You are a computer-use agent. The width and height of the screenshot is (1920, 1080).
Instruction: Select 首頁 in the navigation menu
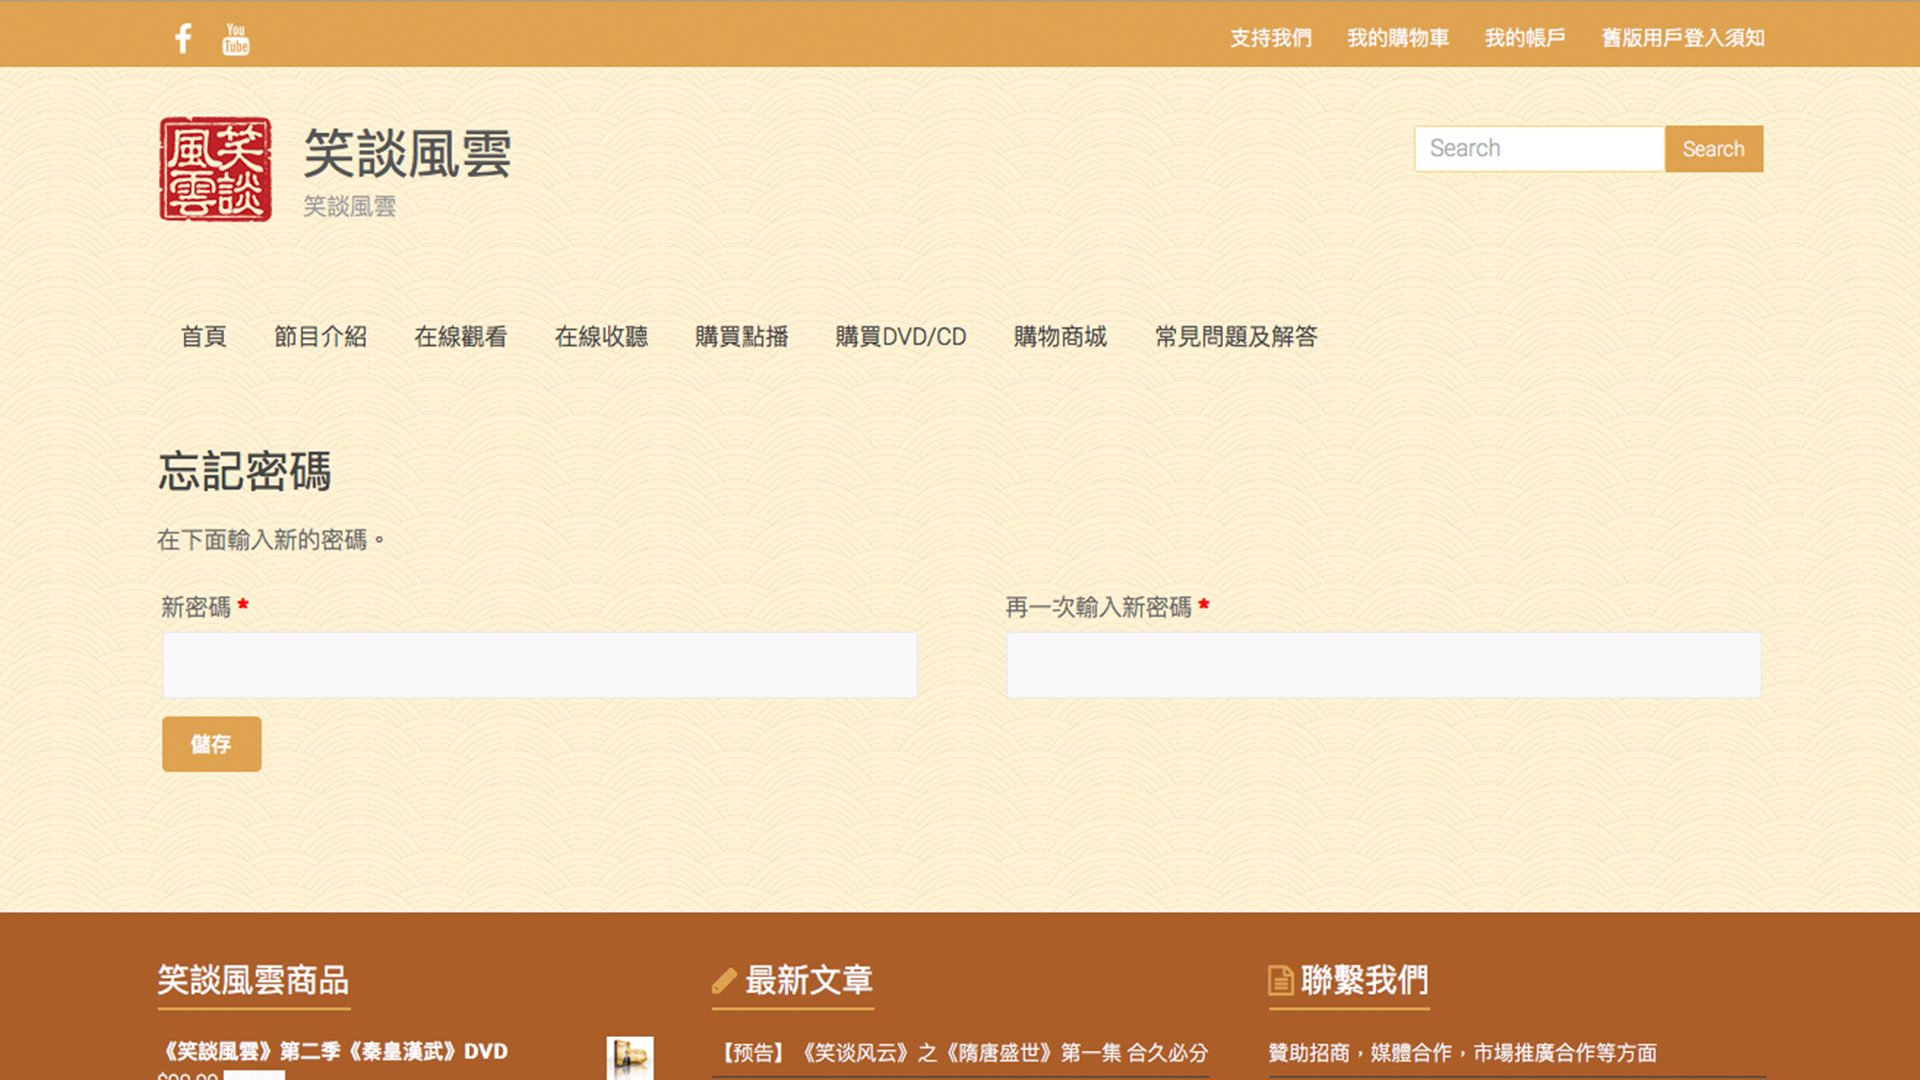pos(203,337)
